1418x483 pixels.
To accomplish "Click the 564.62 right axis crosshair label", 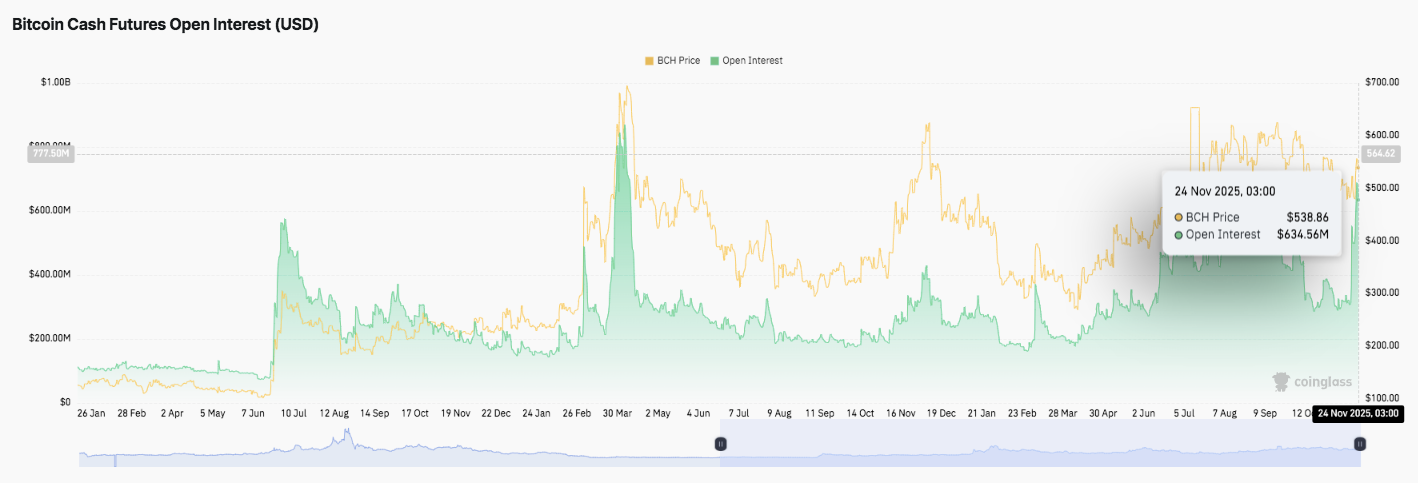I will click(x=1385, y=154).
